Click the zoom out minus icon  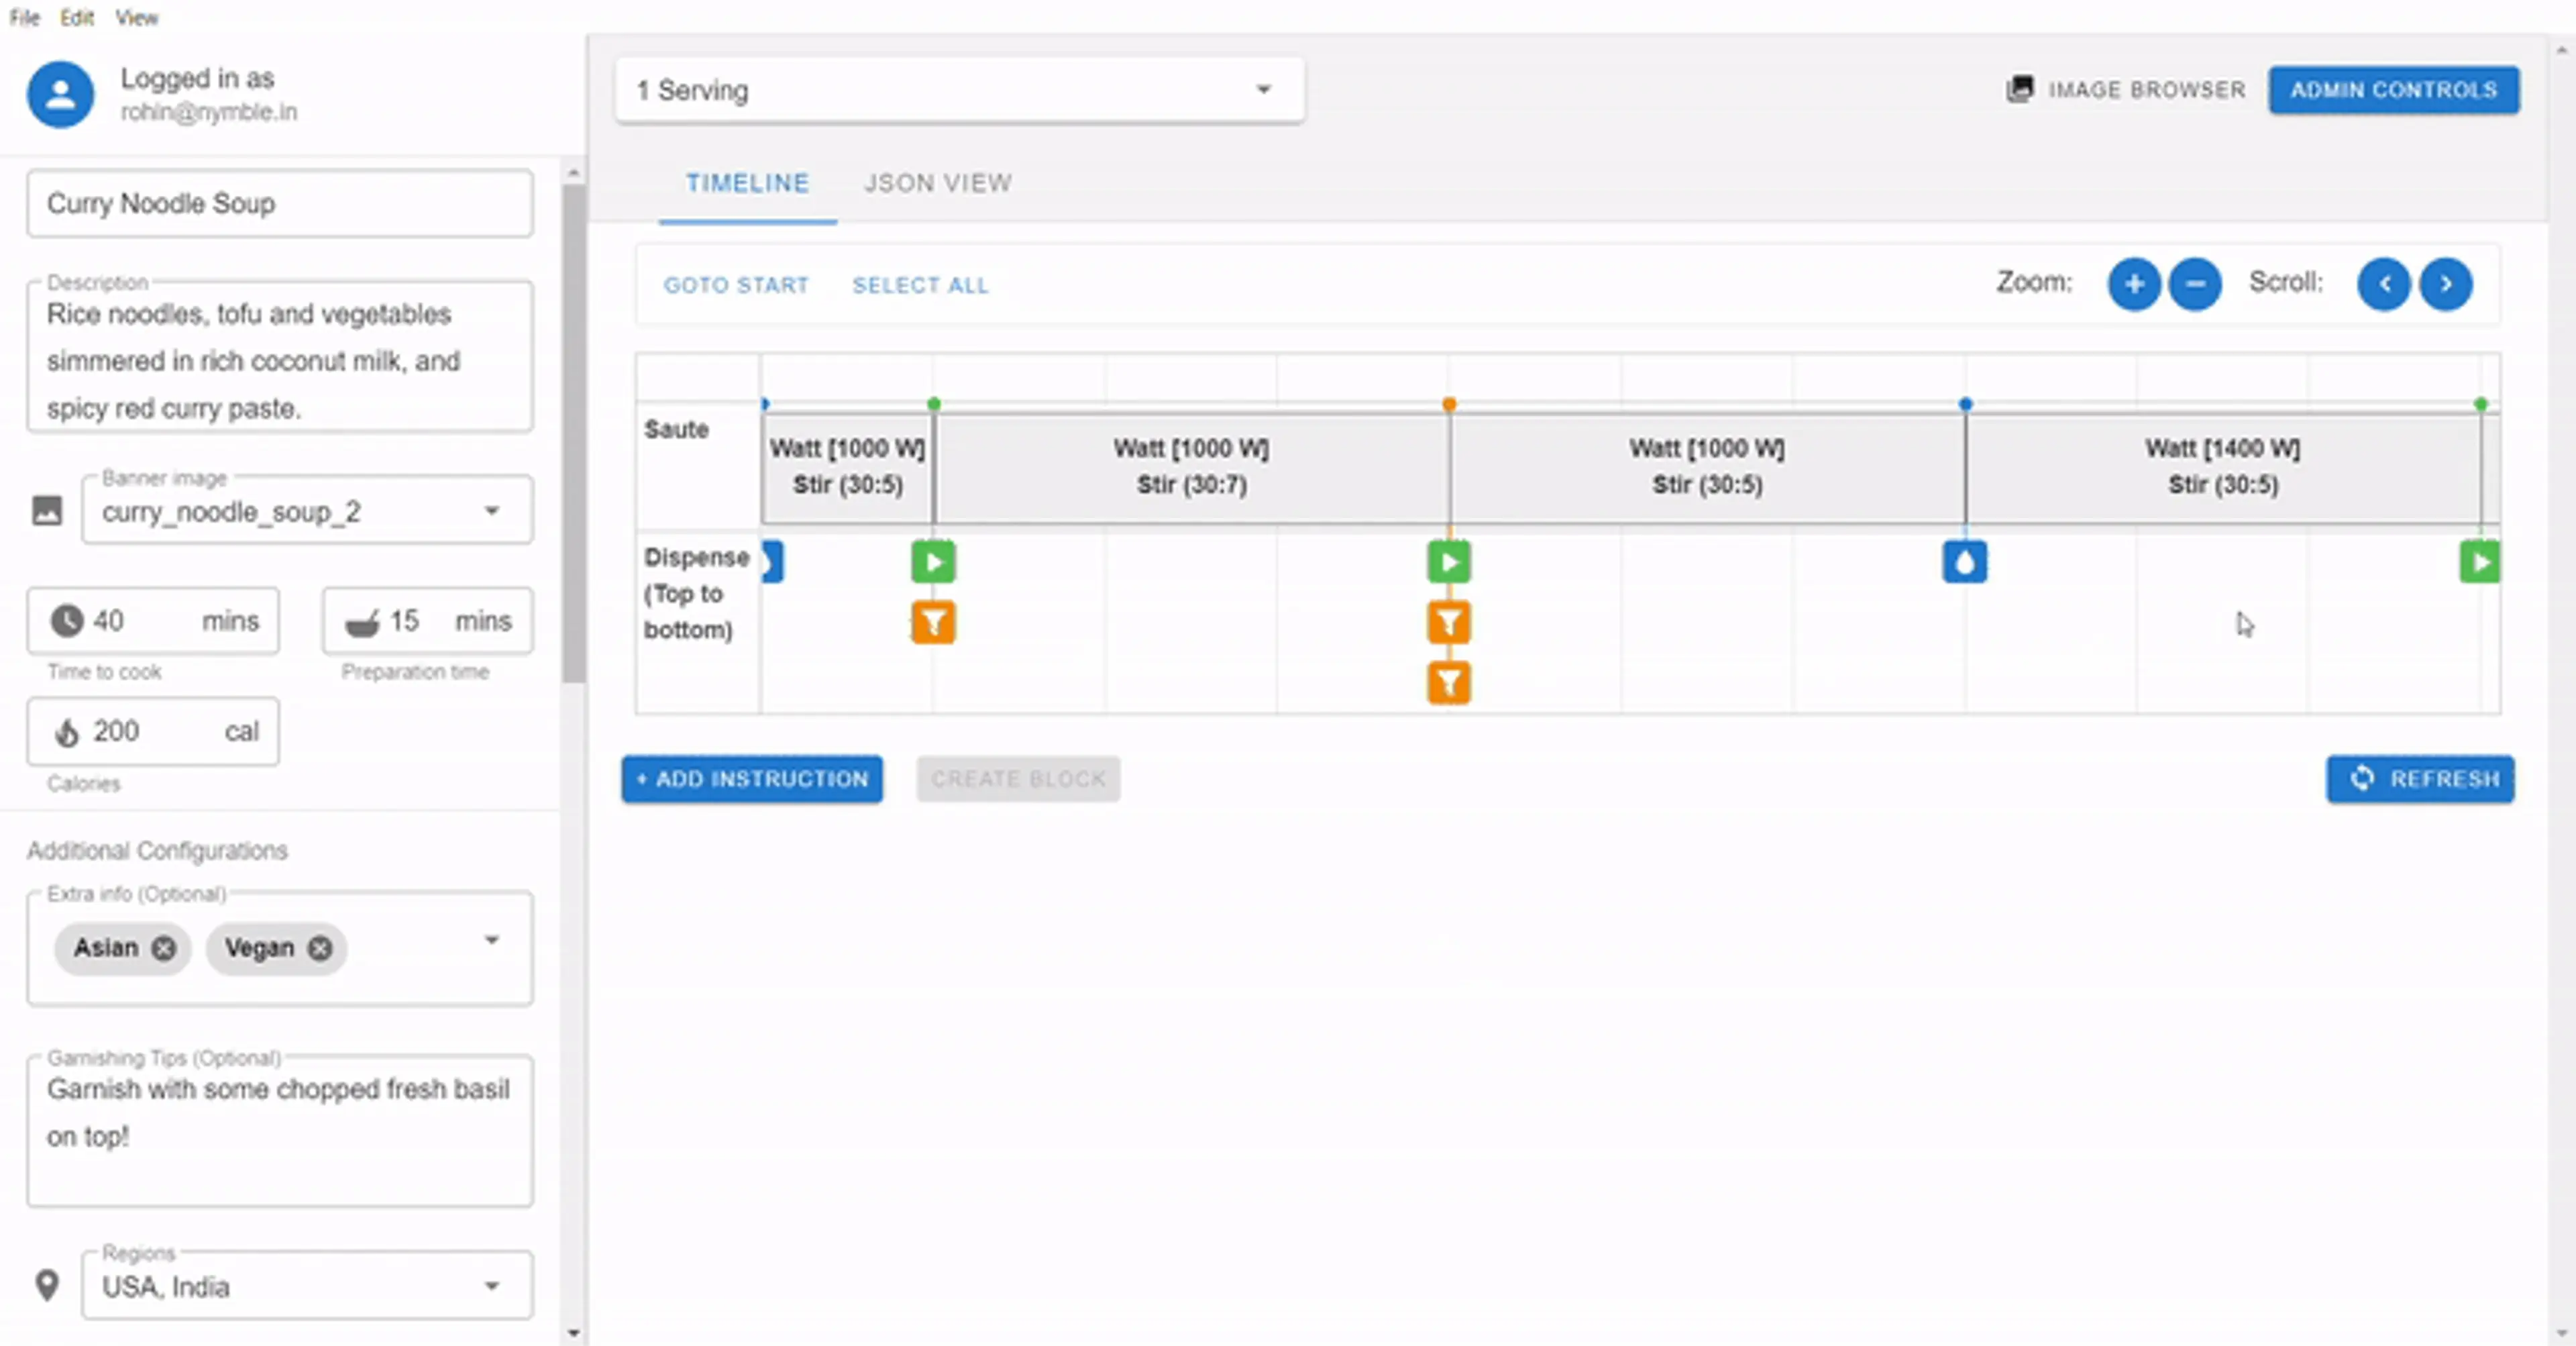click(2195, 284)
